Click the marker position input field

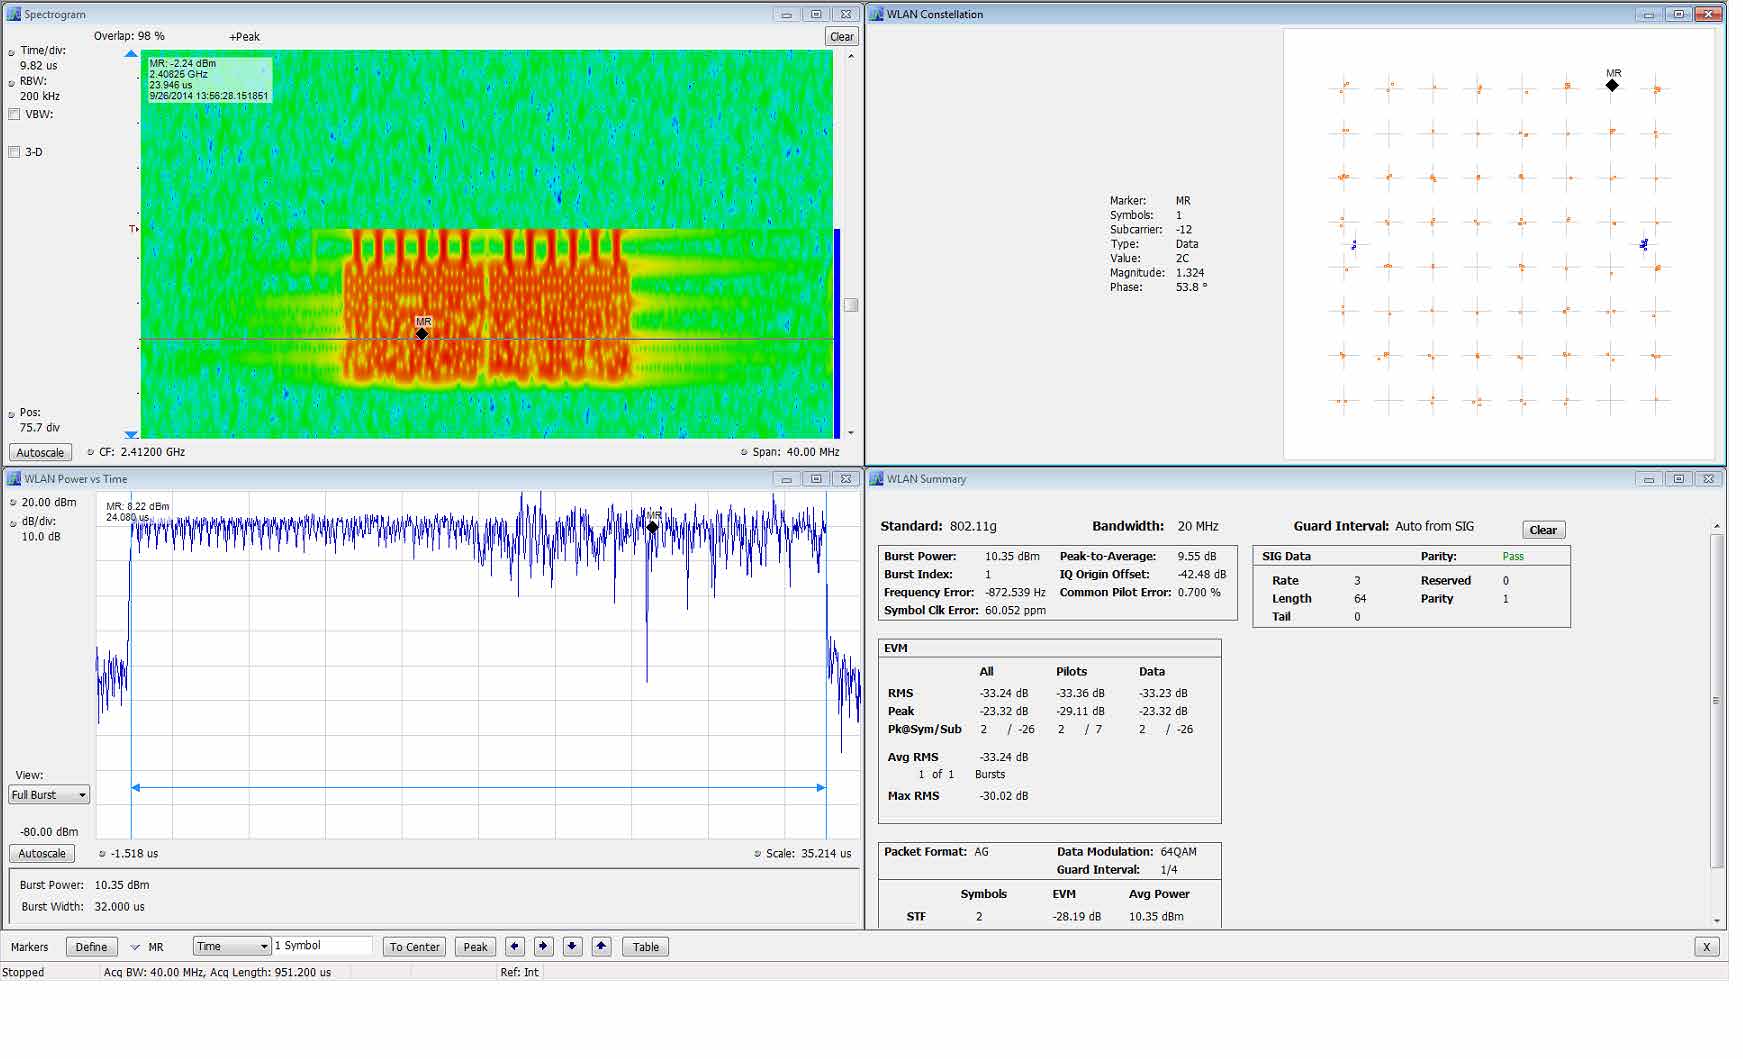coord(322,946)
